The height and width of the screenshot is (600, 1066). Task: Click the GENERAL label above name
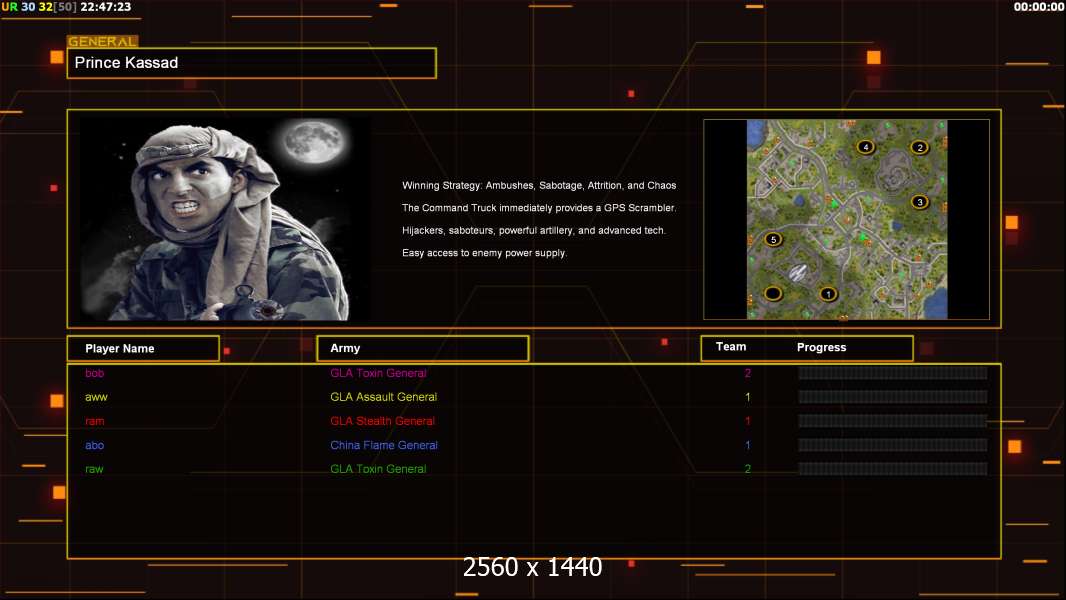(102, 41)
